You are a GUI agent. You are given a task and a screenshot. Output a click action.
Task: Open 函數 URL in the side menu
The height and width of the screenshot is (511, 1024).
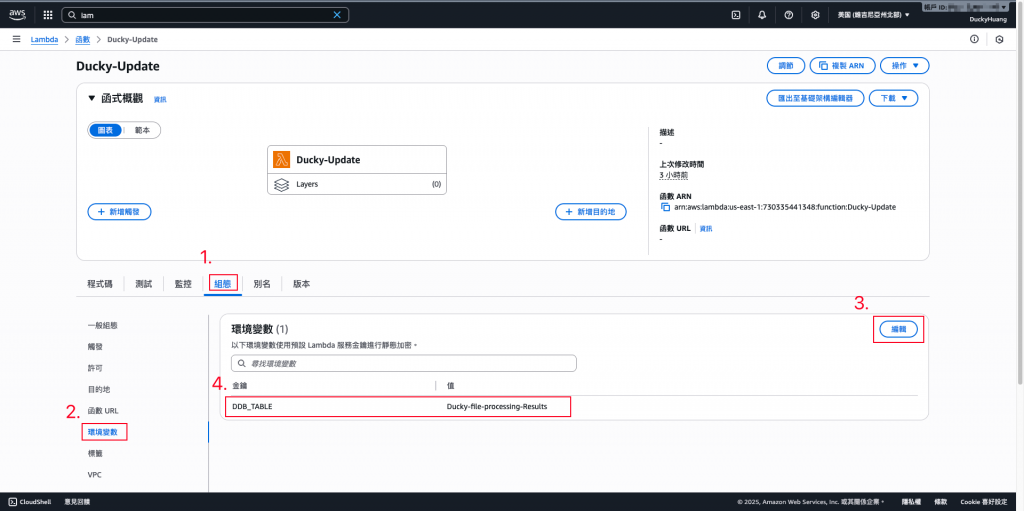click(x=103, y=410)
